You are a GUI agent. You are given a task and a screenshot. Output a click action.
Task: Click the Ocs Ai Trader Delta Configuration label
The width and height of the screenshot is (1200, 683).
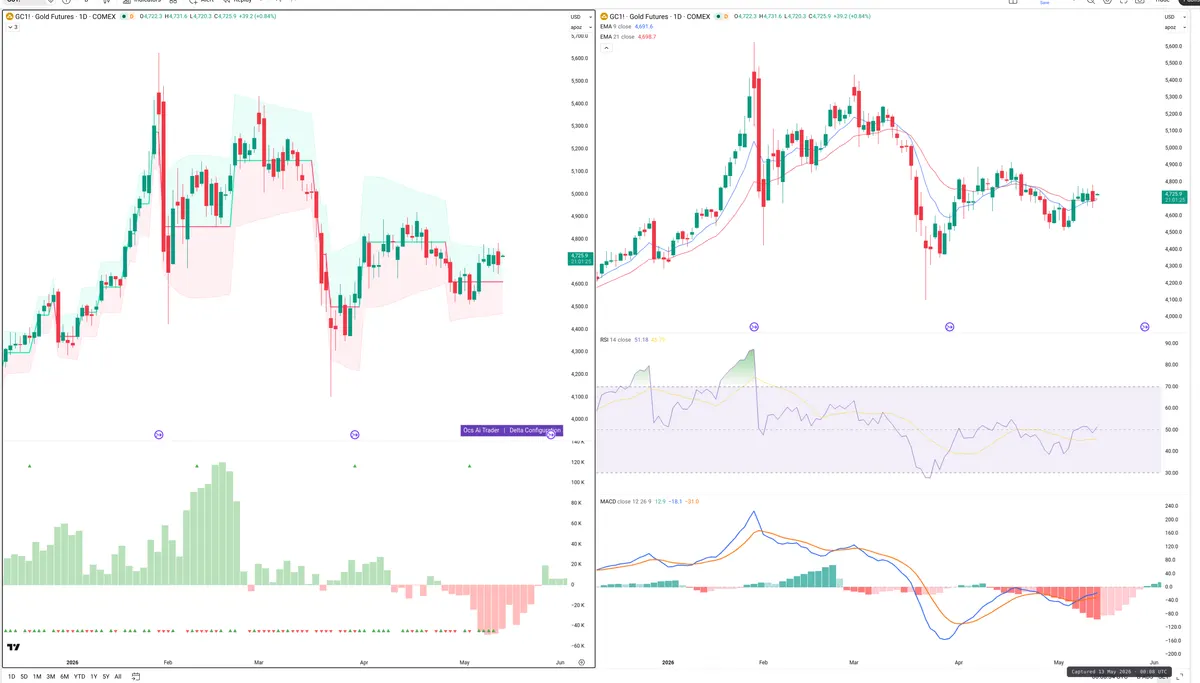[510, 430]
